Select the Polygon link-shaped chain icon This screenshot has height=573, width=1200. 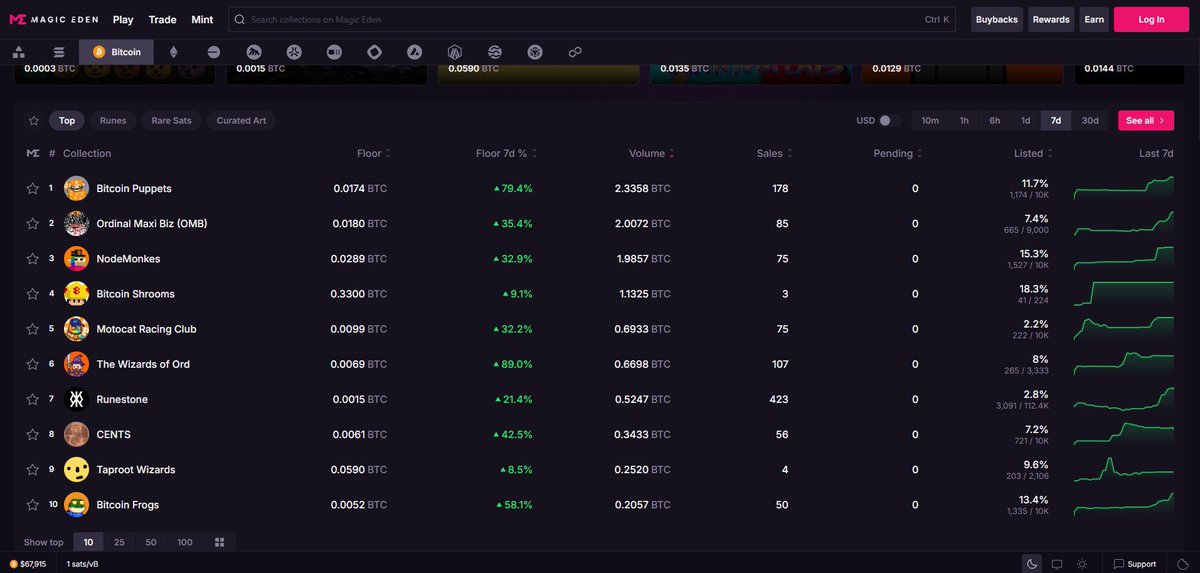[575, 52]
